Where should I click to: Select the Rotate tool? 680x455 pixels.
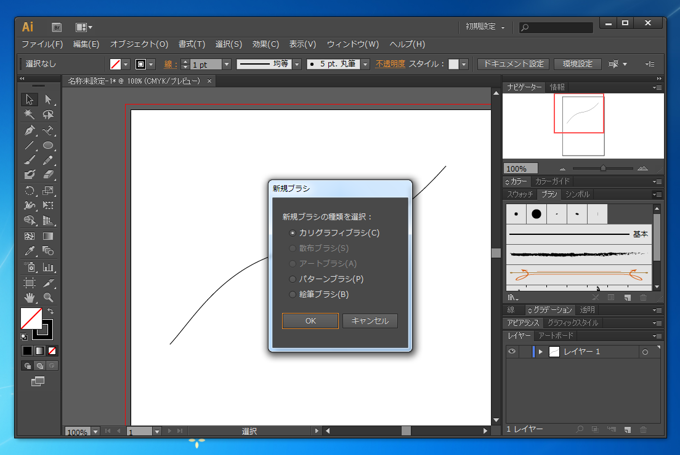point(29,191)
